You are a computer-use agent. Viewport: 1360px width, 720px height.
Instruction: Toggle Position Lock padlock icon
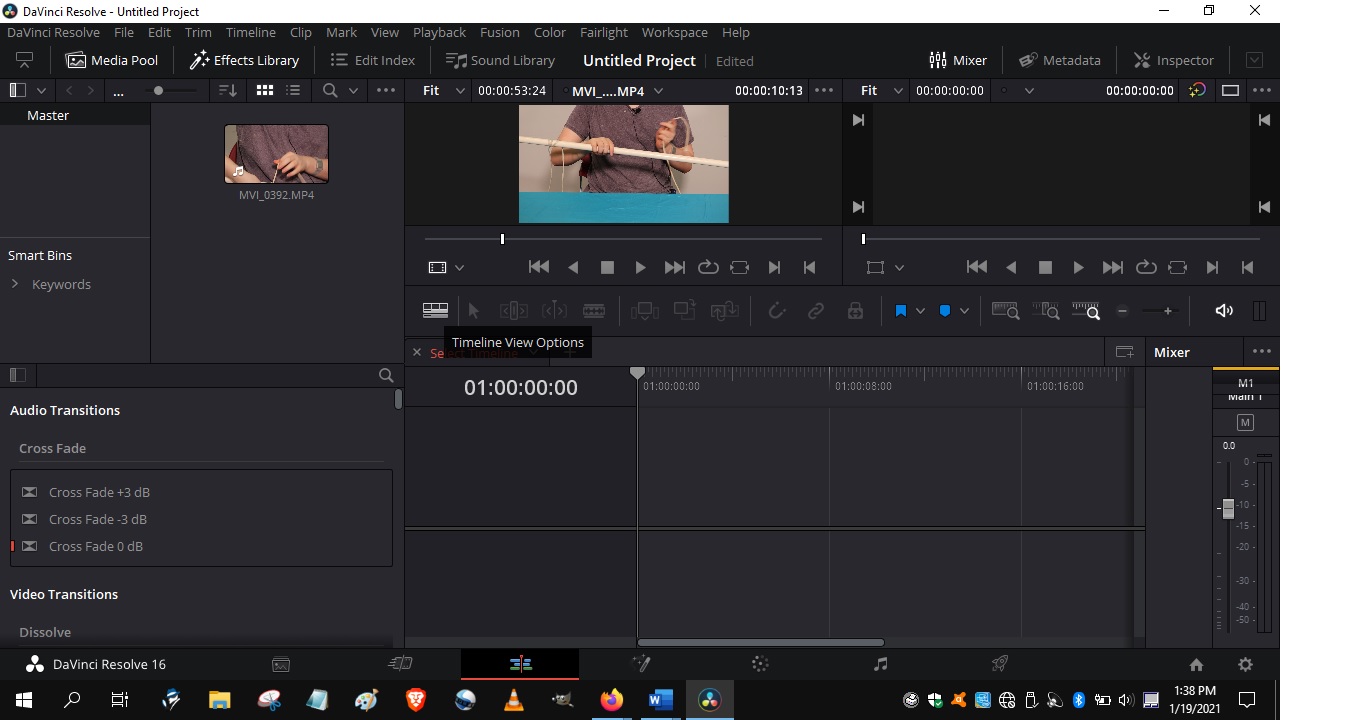(x=855, y=311)
